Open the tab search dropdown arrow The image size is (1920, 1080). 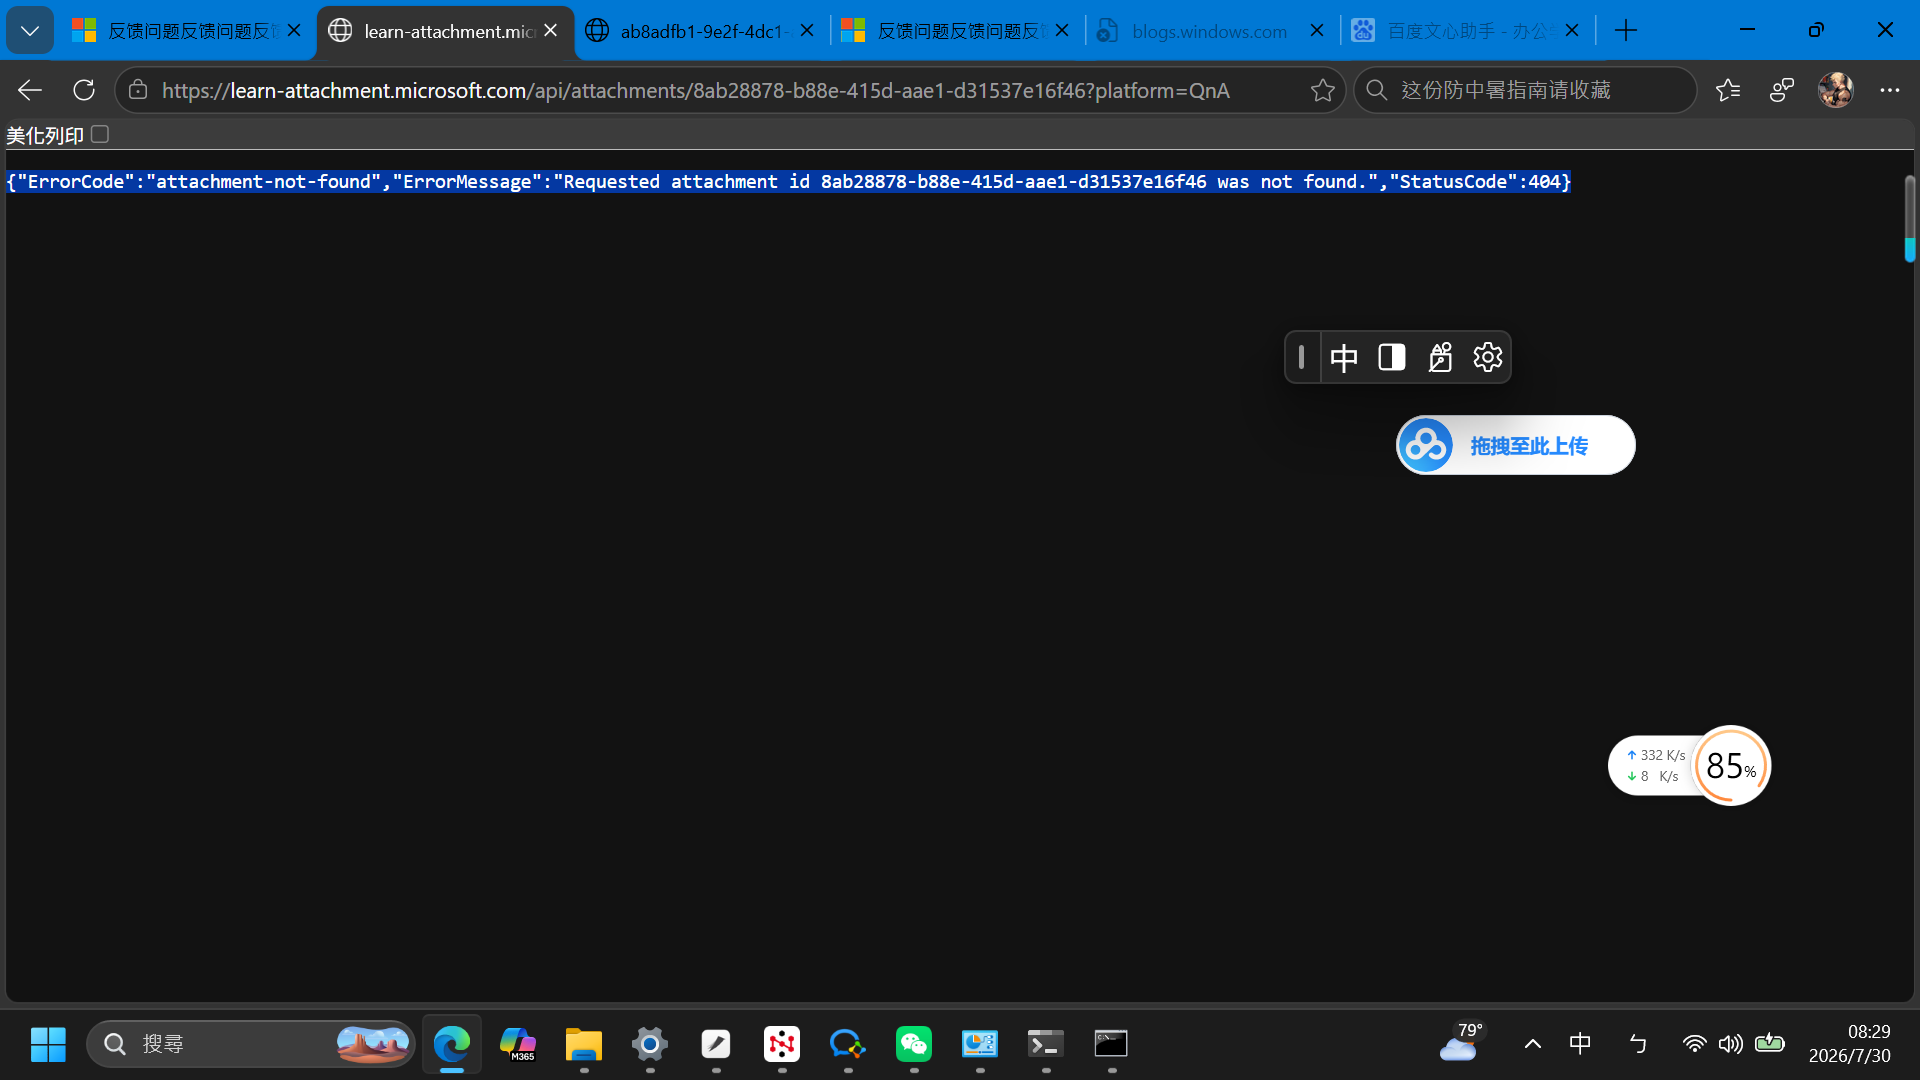coord(30,31)
